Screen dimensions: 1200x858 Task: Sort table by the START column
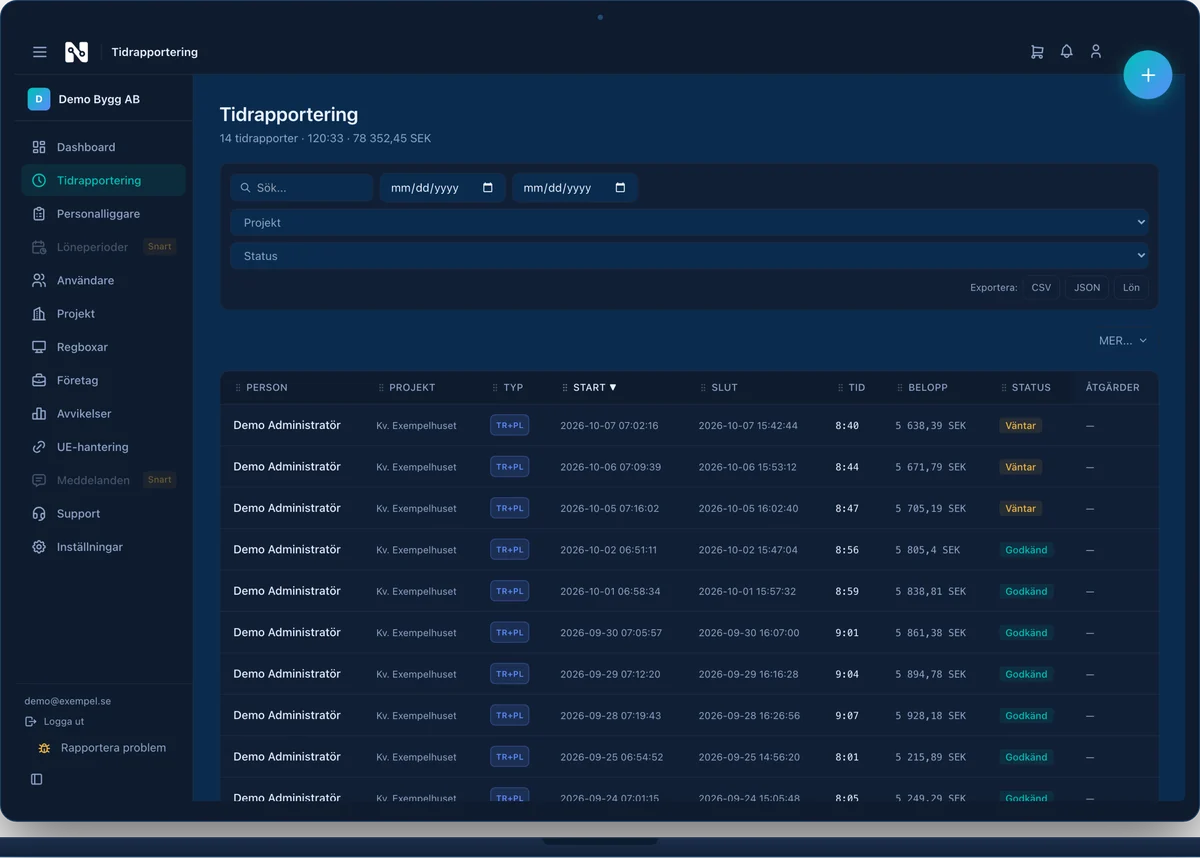589,388
